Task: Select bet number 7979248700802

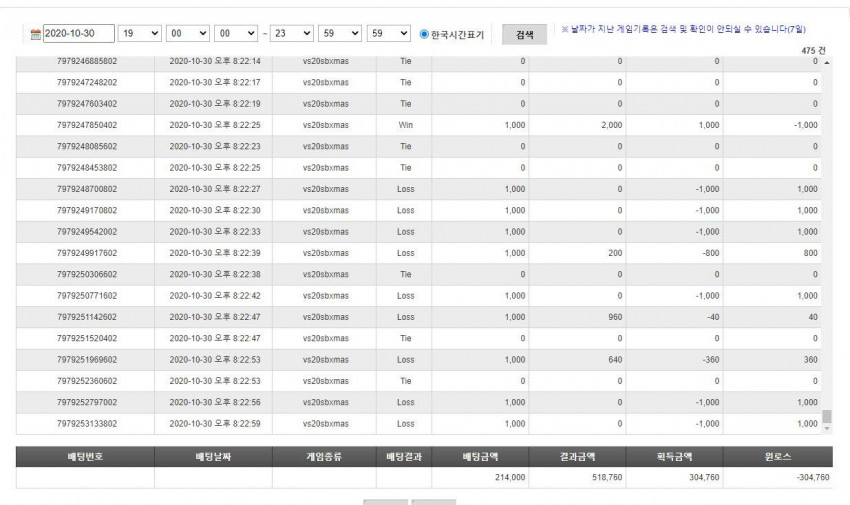Action: tap(87, 189)
